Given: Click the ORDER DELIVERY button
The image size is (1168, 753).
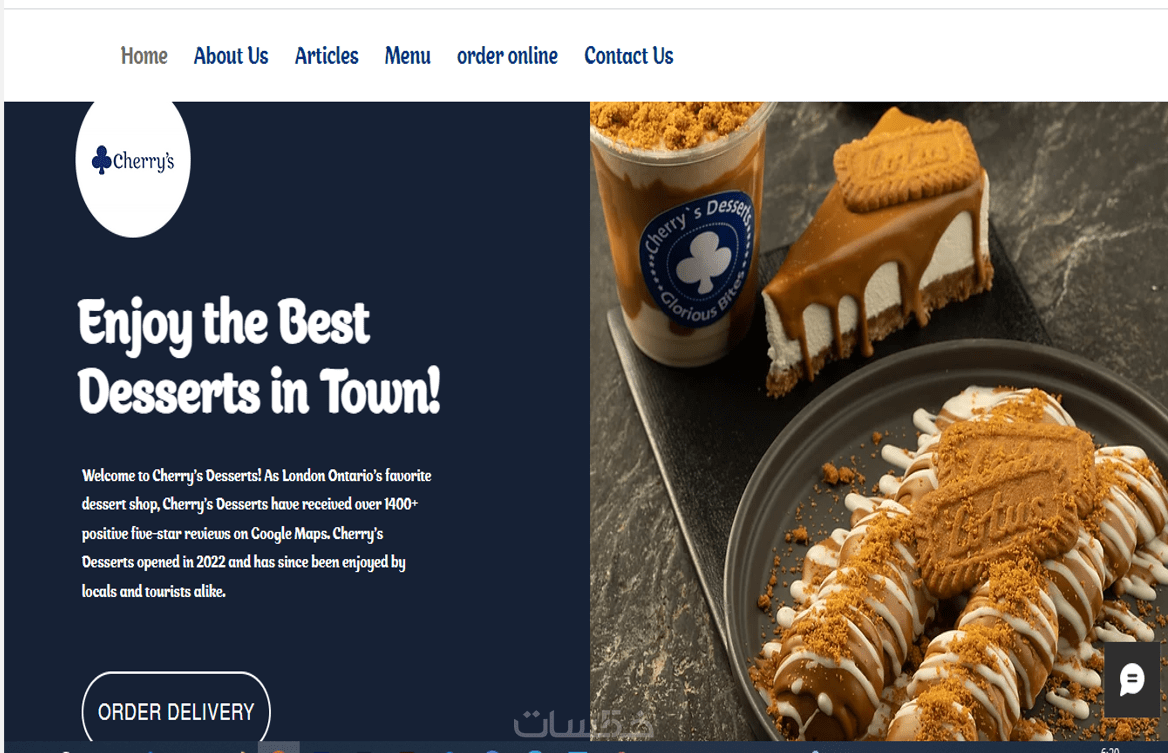Looking at the screenshot, I should 176,710.
